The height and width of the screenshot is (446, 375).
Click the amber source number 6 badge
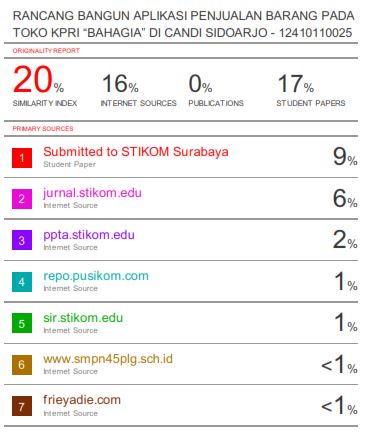[x=22, y=365]
